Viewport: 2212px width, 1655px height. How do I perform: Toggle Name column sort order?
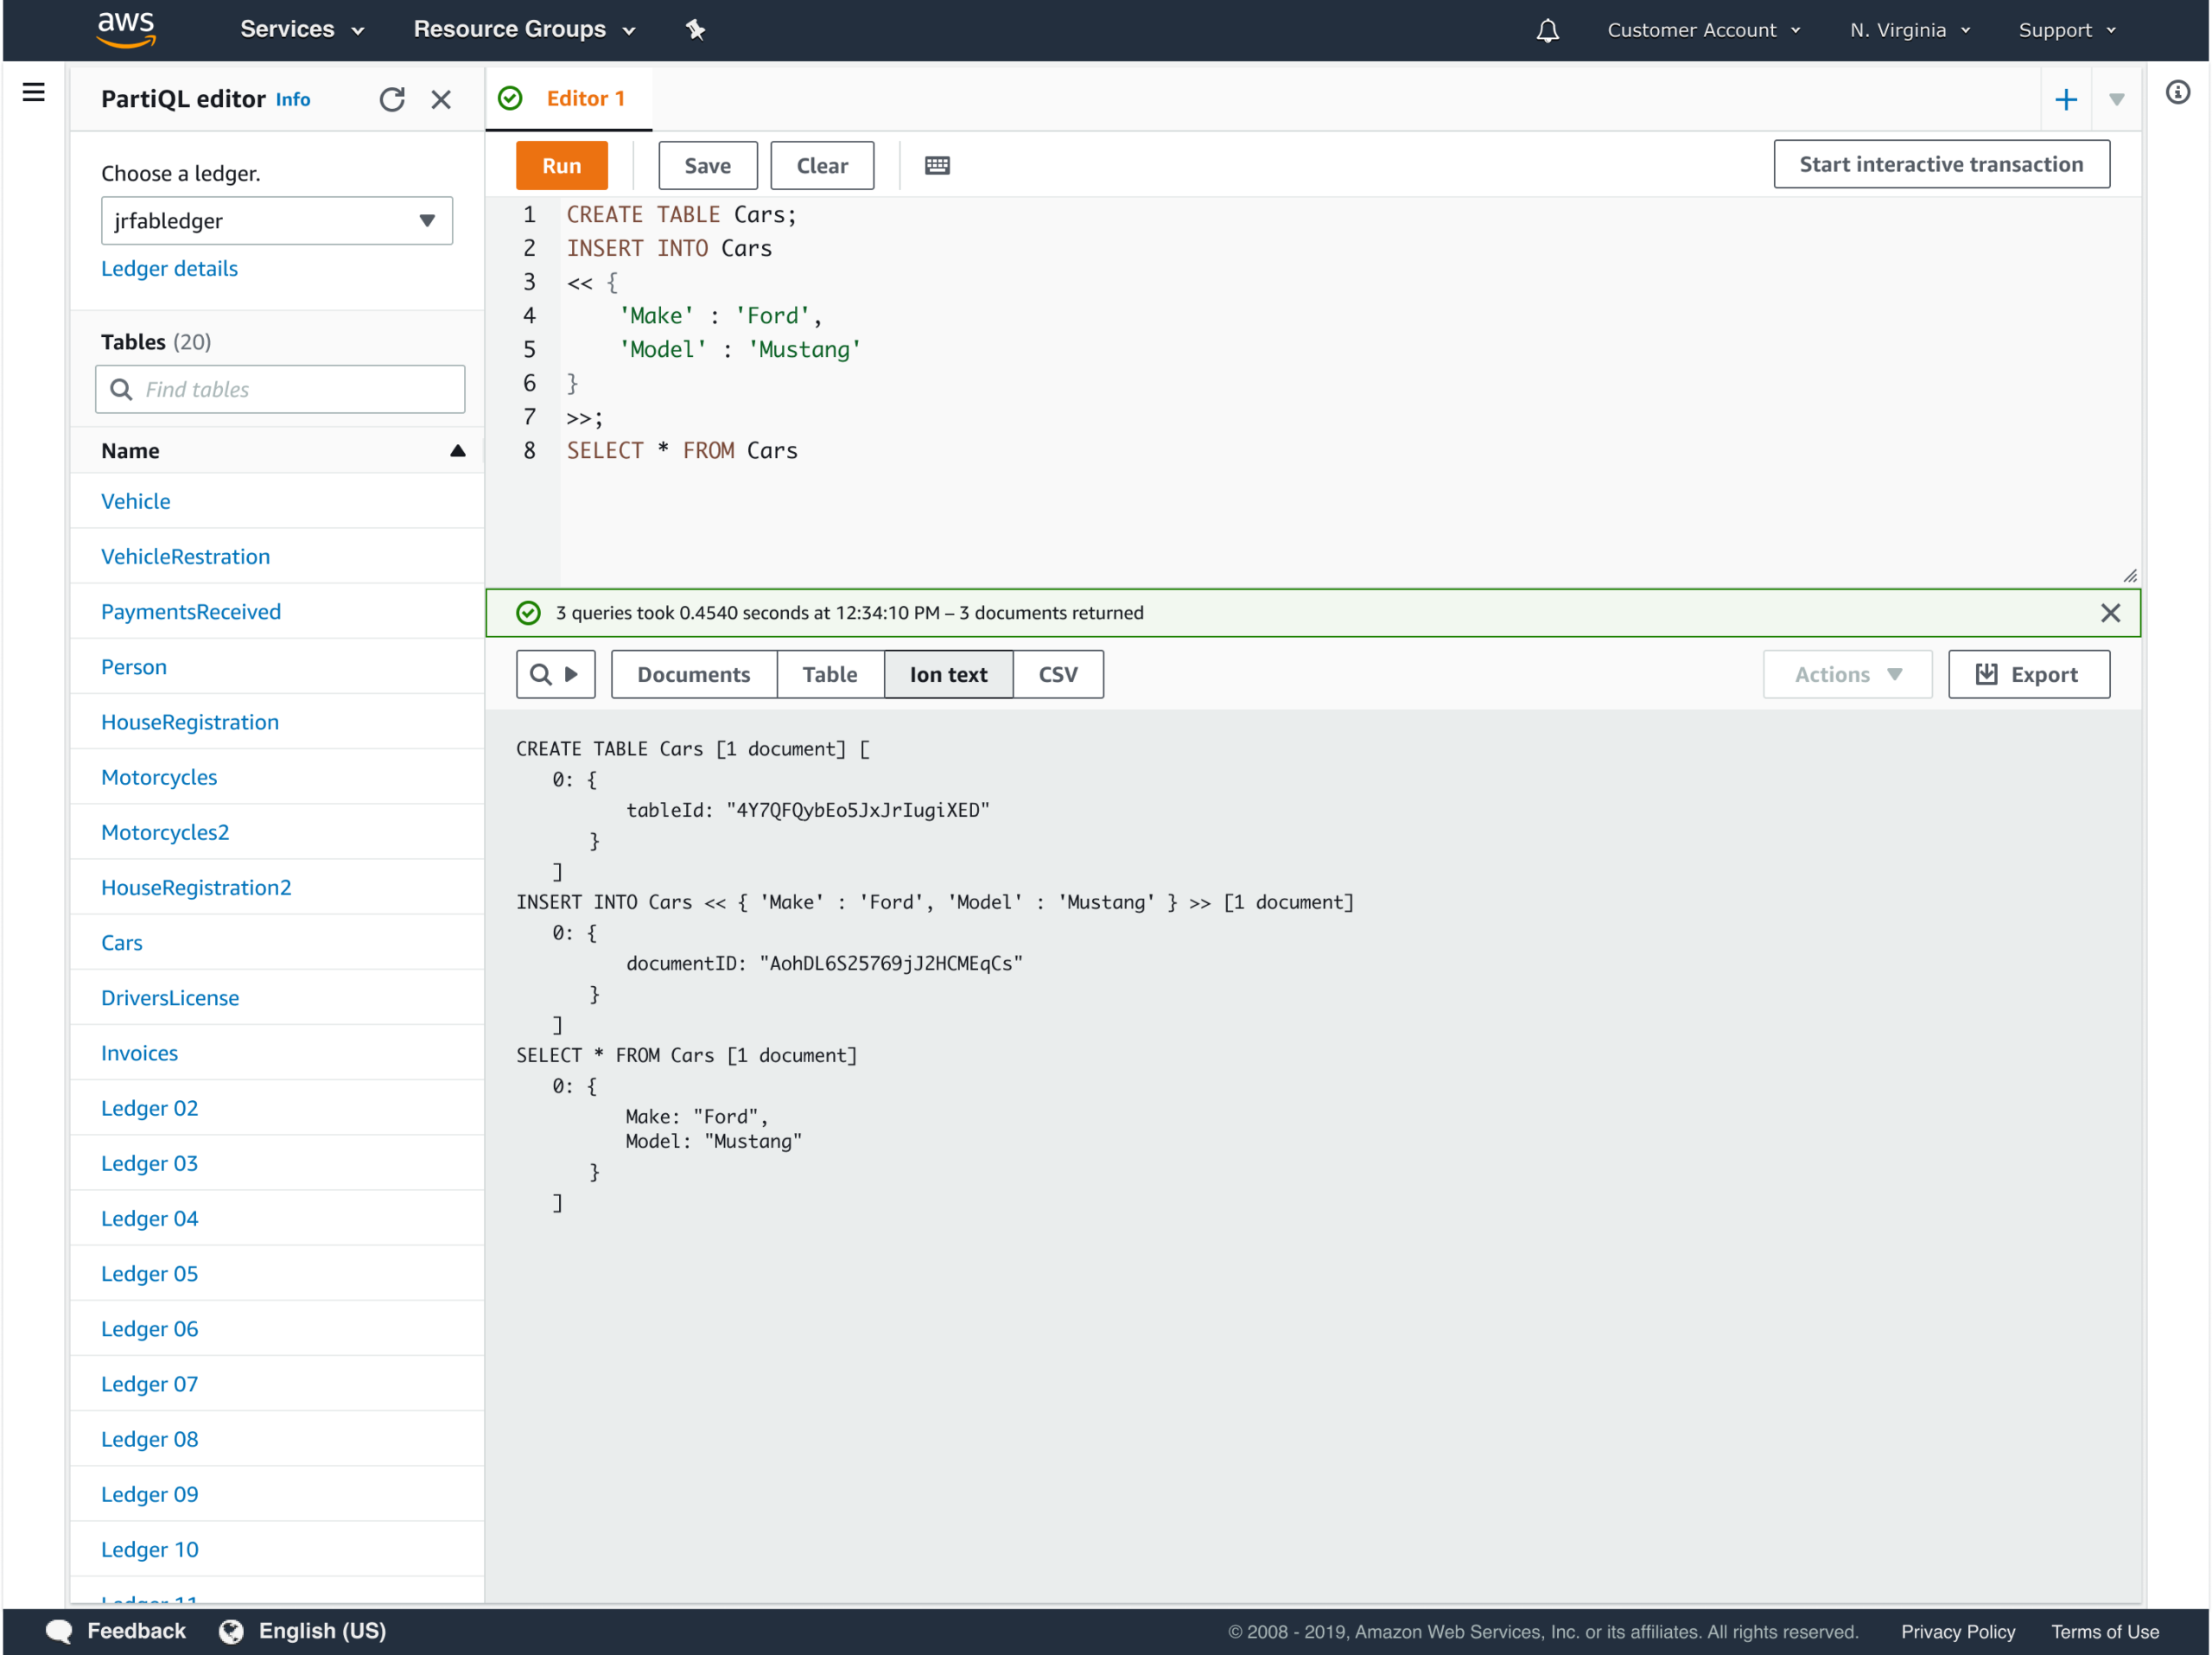458,450
